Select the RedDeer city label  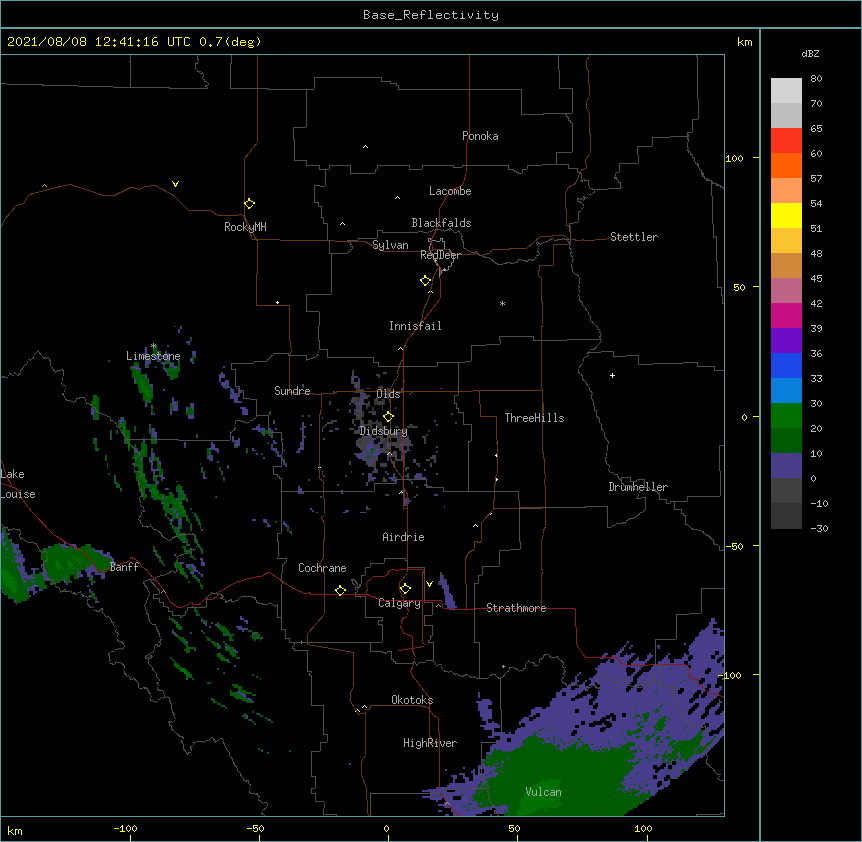[x=440, y=255]
